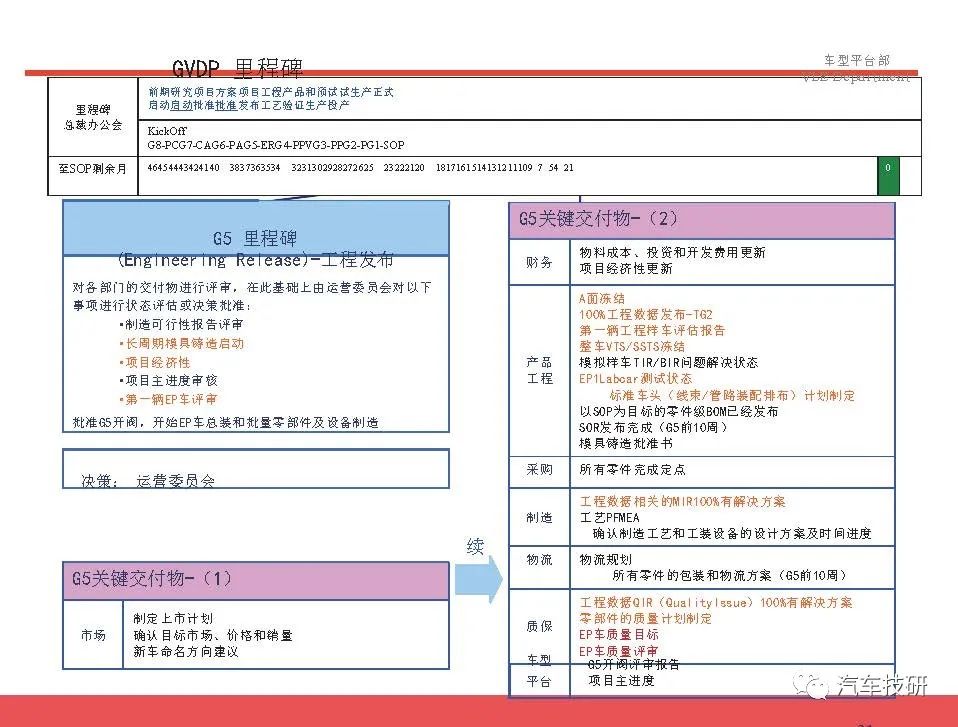The image size is (958, 727).
Task: Select the EP车质量目标 line
Action: coord(619,635)
